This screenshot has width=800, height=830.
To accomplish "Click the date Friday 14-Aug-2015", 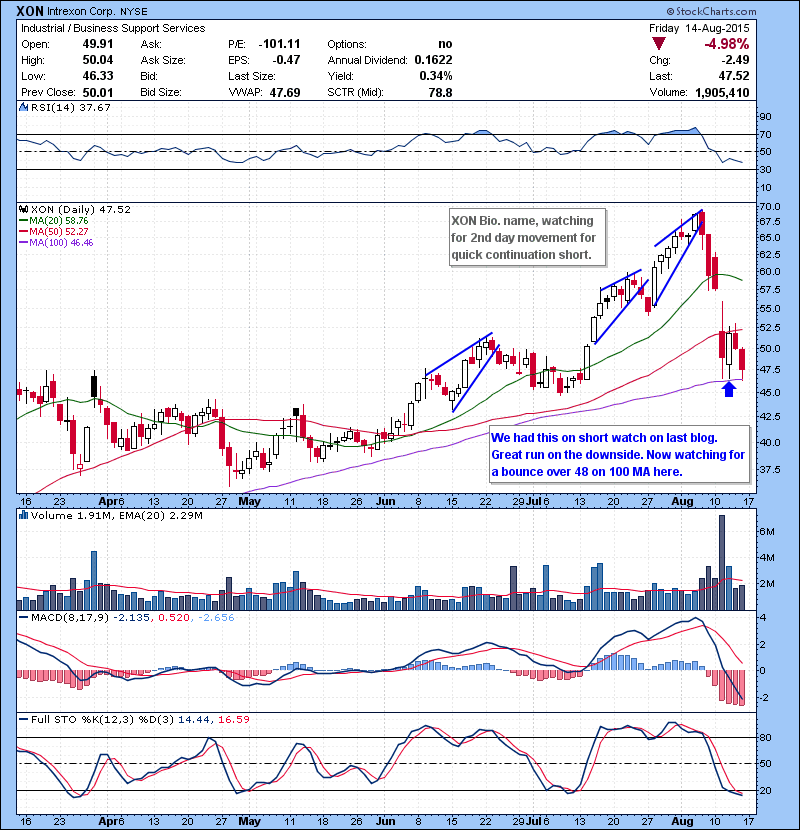I will point(699,28).
